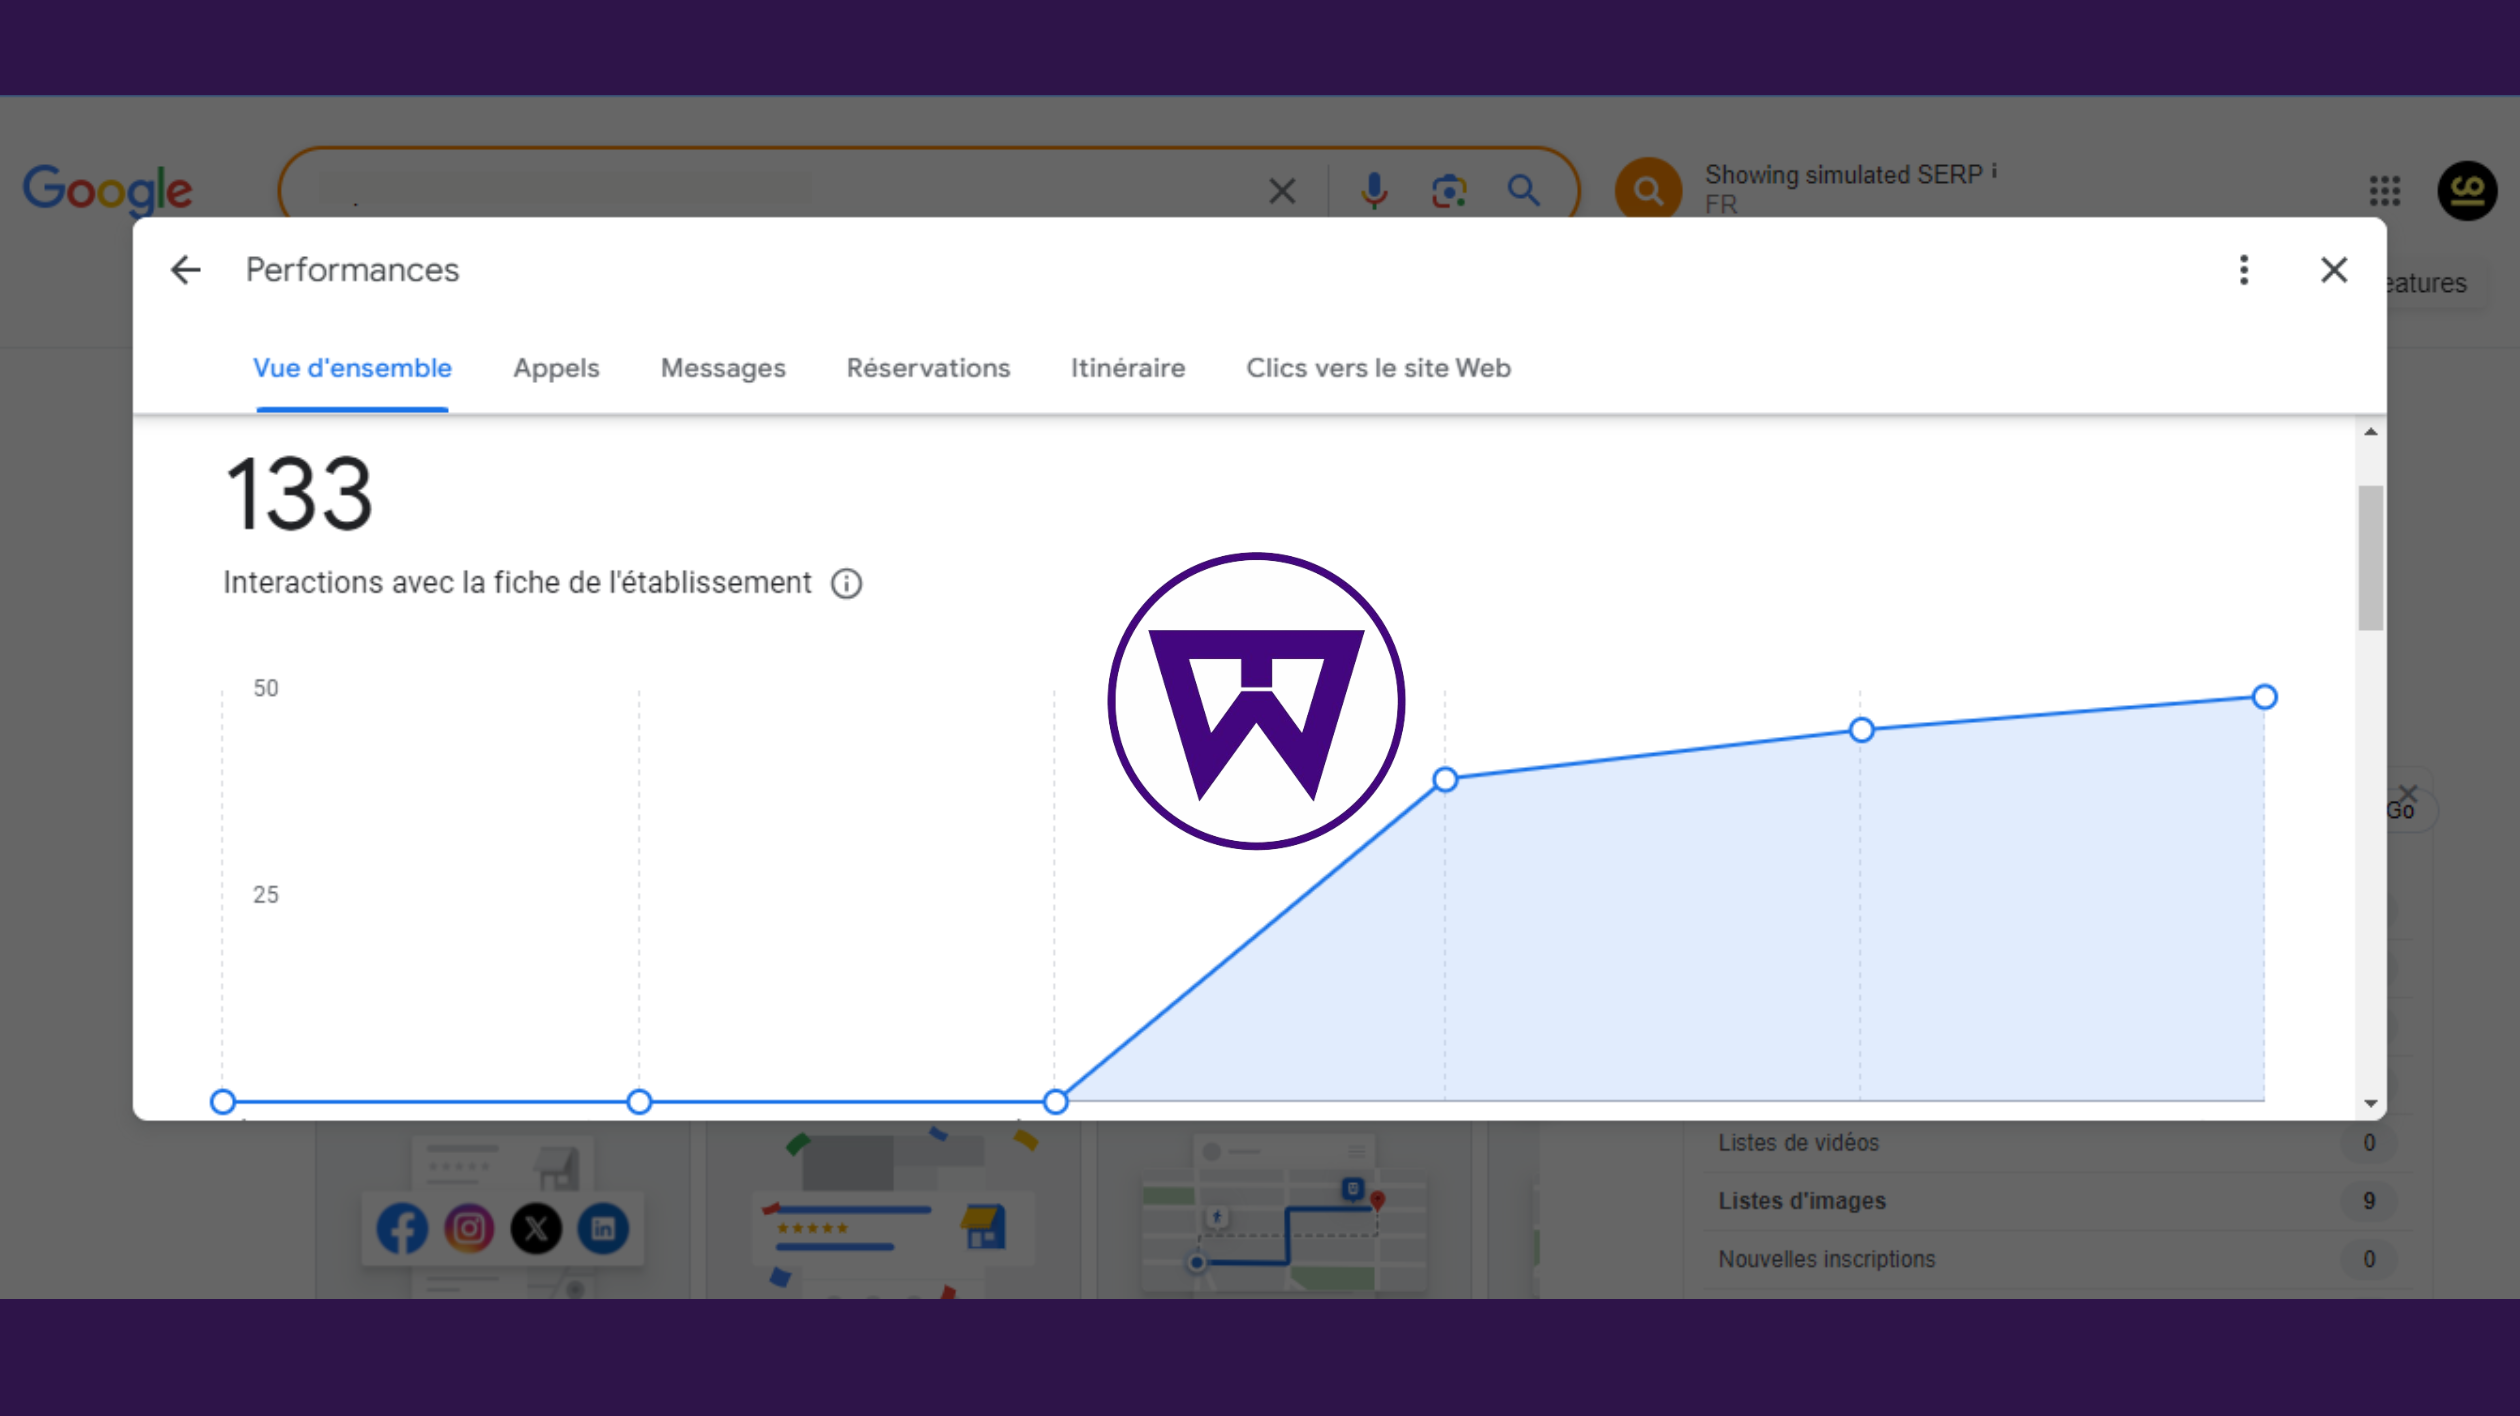Click the third chart point where line rises
The width and height of the screenshot is (2520, 1416).
pos(1055,1102)
